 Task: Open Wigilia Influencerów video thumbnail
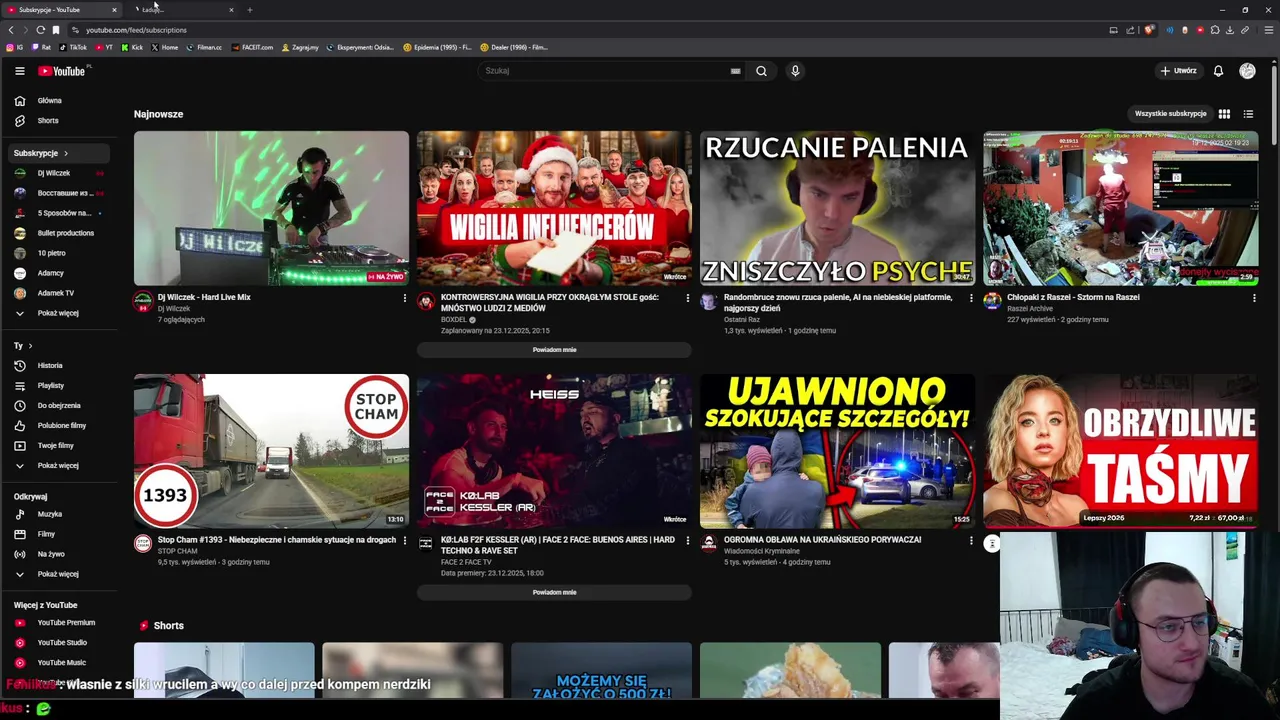(x=554, y=208)
